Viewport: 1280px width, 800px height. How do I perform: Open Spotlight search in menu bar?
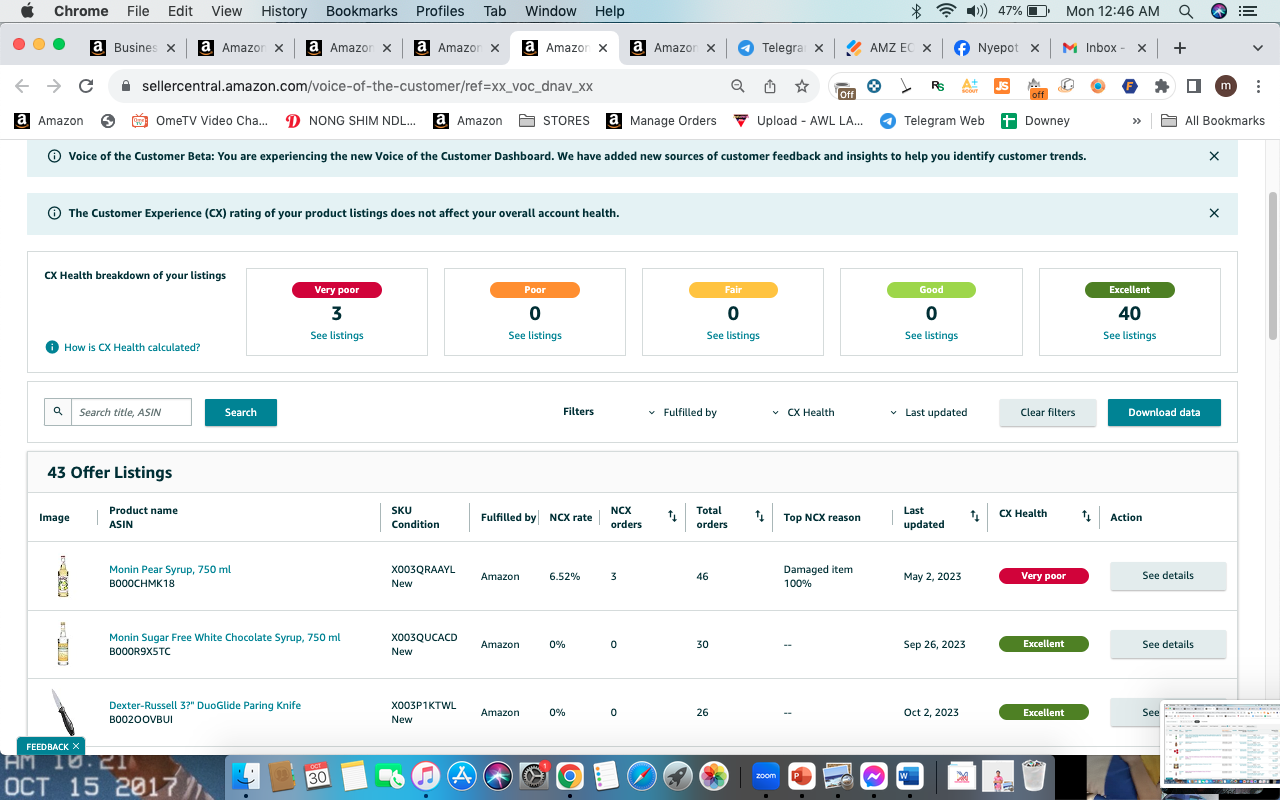click(x=1186, y=11)
